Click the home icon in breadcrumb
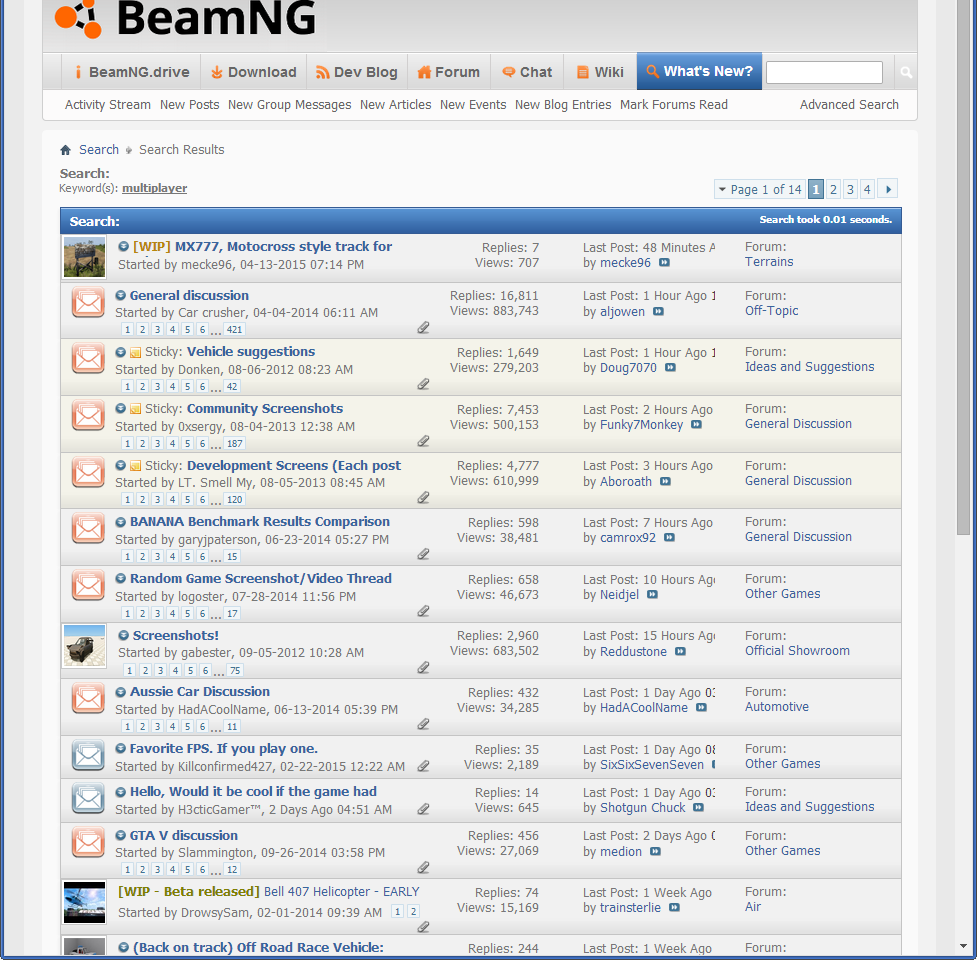The image size is (977, 960). point(65,150)
